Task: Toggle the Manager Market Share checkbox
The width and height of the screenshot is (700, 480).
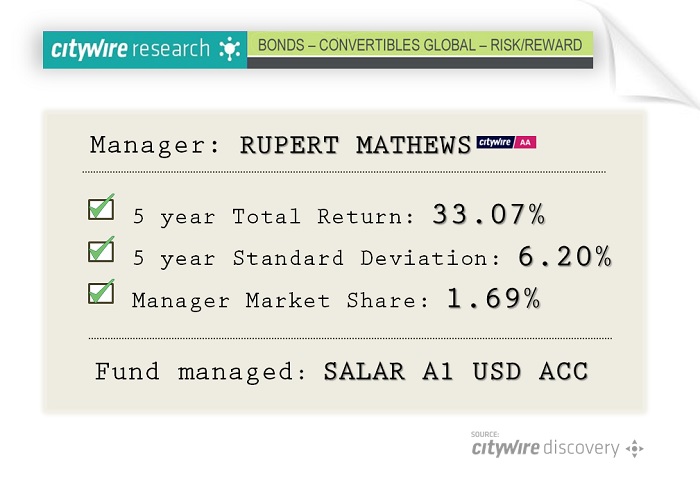Action: pyautogui.click(x=101, y=292)
